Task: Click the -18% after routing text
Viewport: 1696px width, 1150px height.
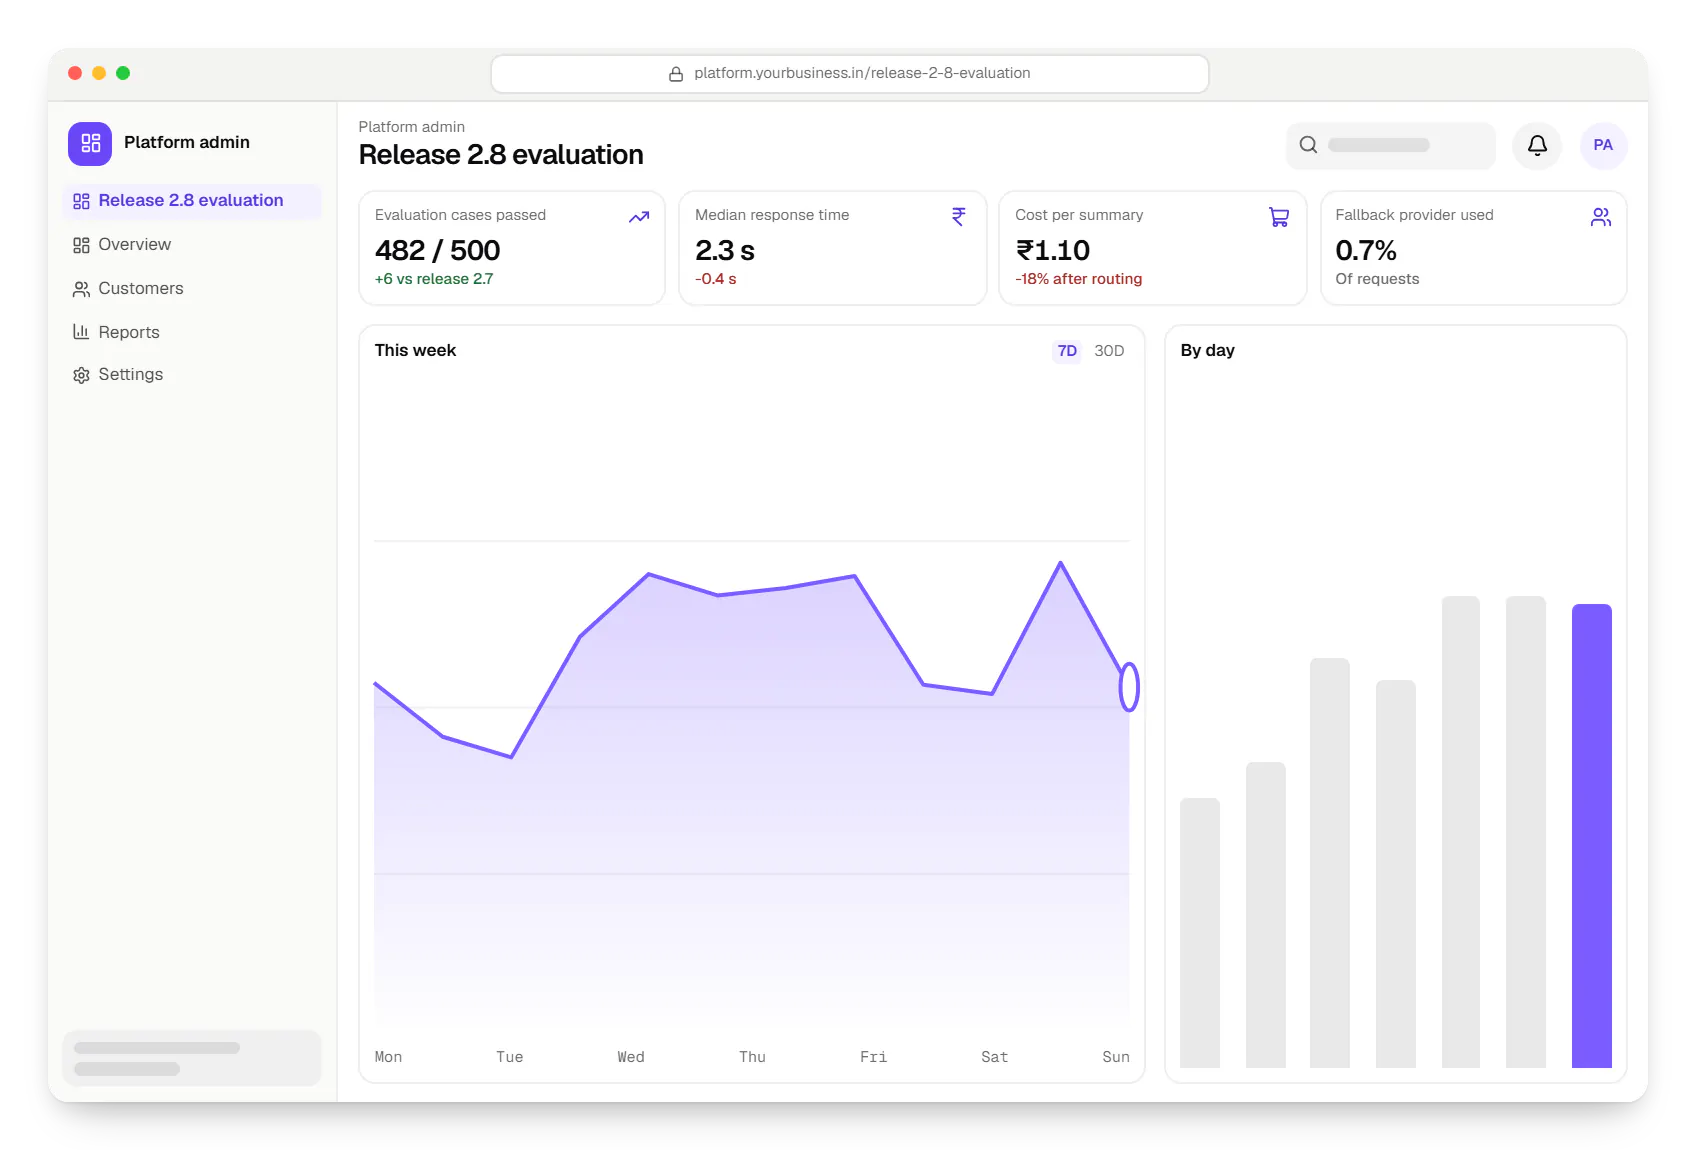Action: click(x=1079, y=279)
